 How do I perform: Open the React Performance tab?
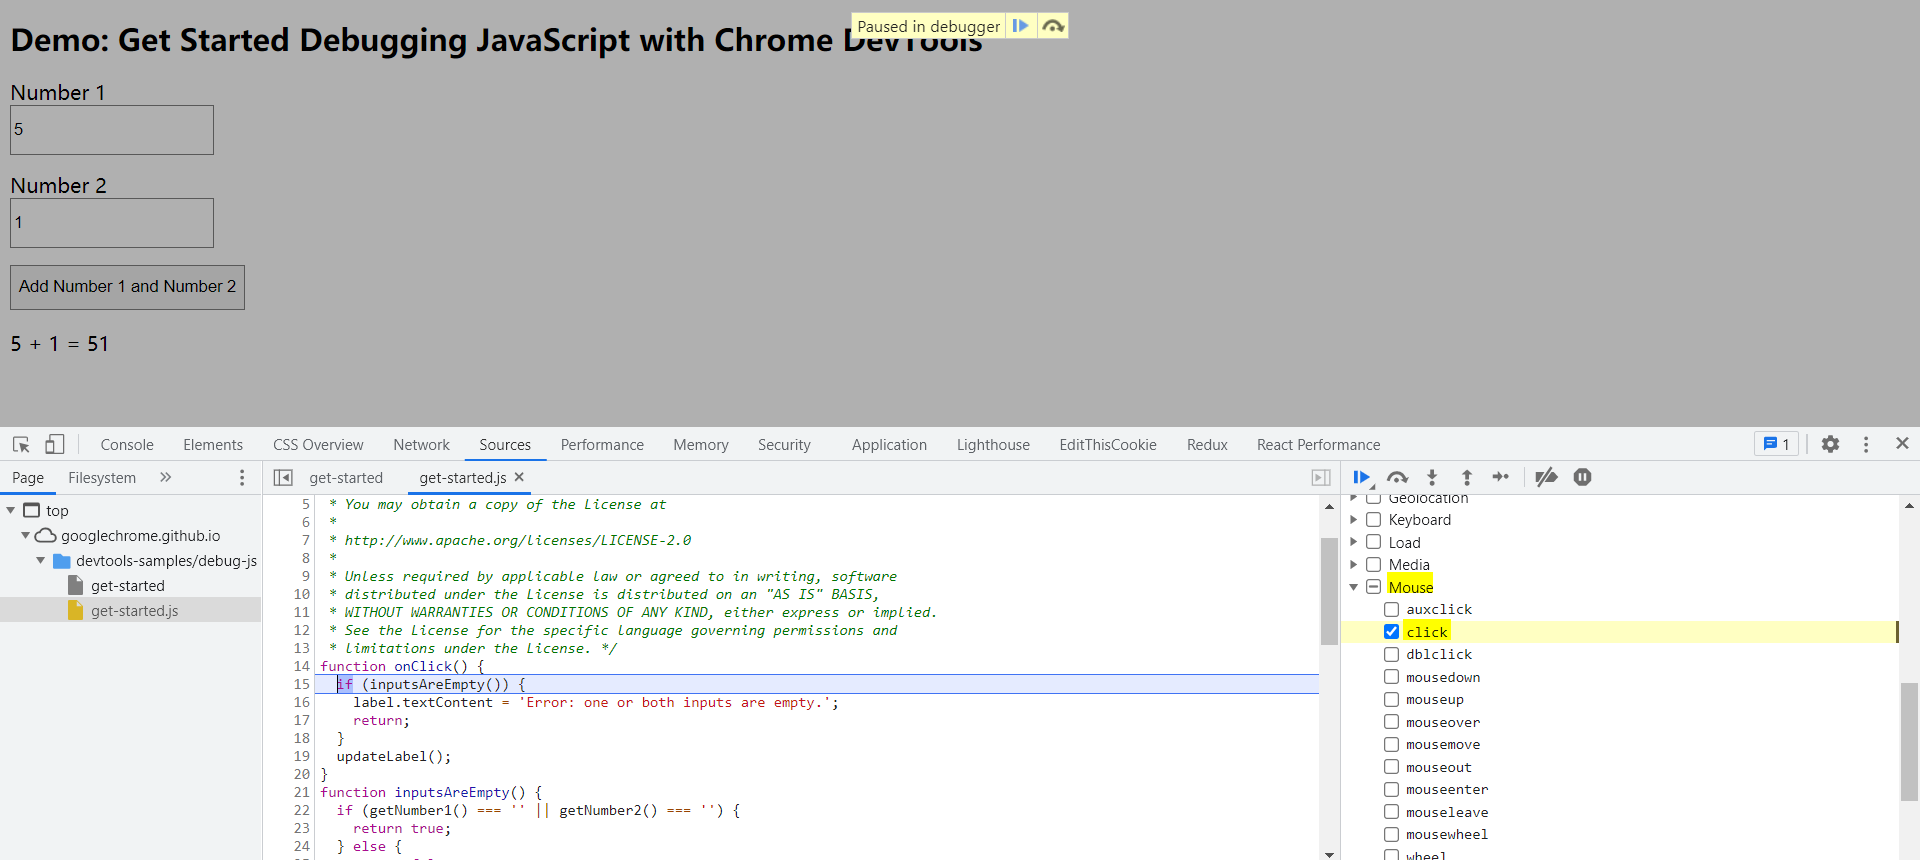(x=1318, y=445)
